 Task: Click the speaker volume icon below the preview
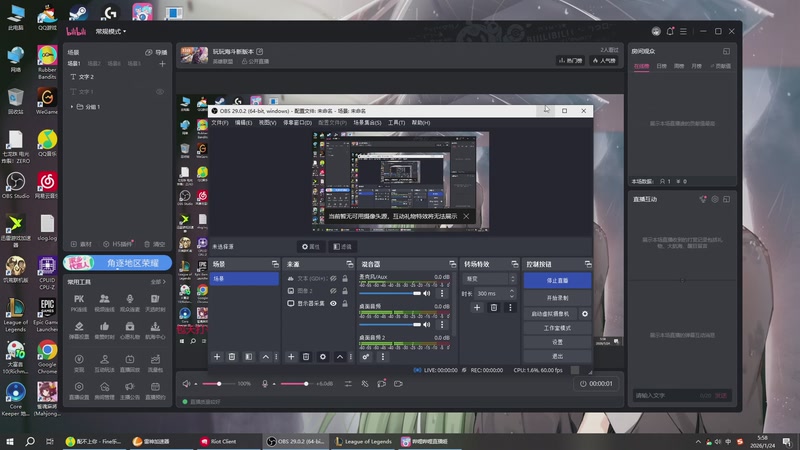click(x=186, y=384)
